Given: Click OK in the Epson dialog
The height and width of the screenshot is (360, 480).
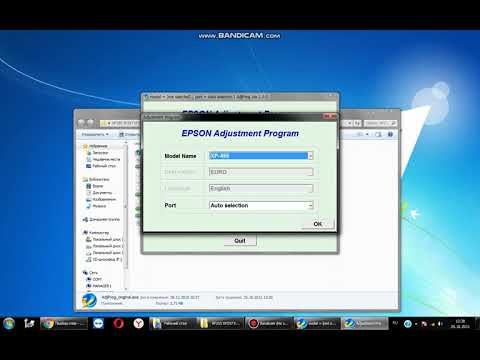Looking at the screenshot, I should [x=318, y=224].
